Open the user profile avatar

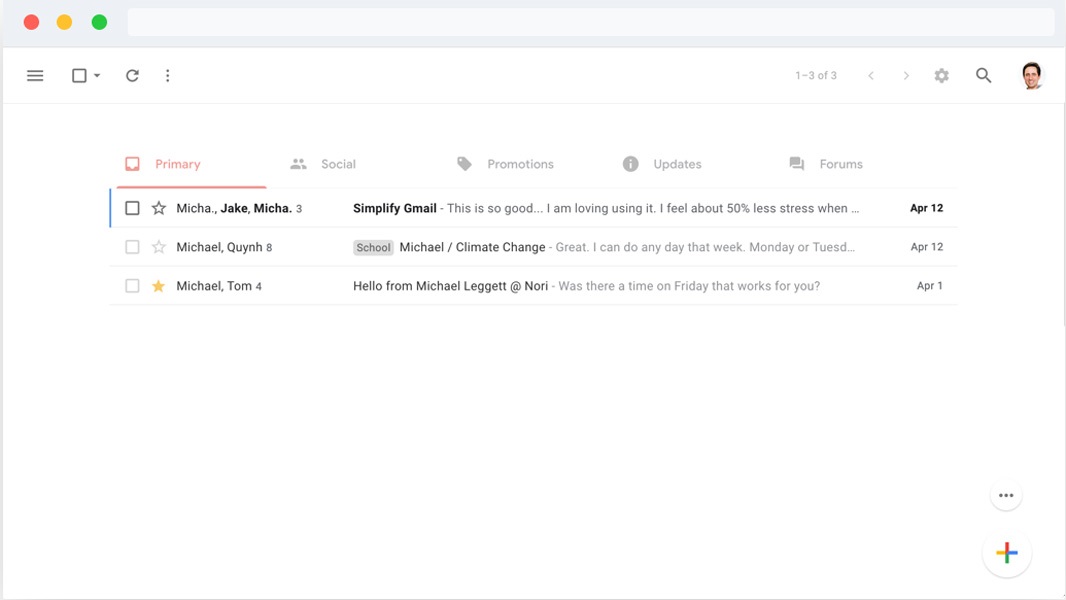coord(1032,76)
